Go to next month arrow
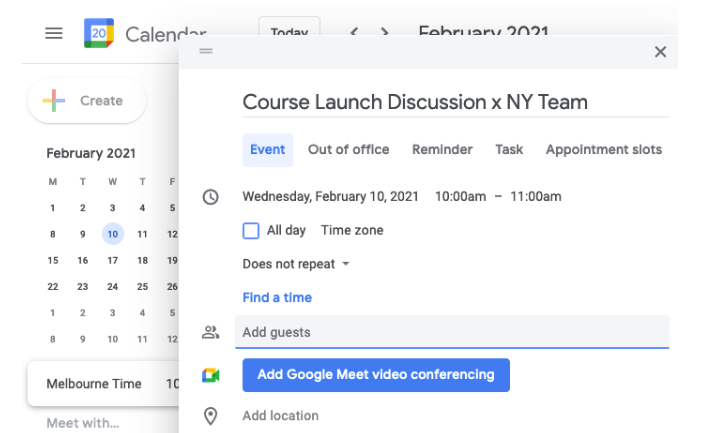 [x=385, y=33]
